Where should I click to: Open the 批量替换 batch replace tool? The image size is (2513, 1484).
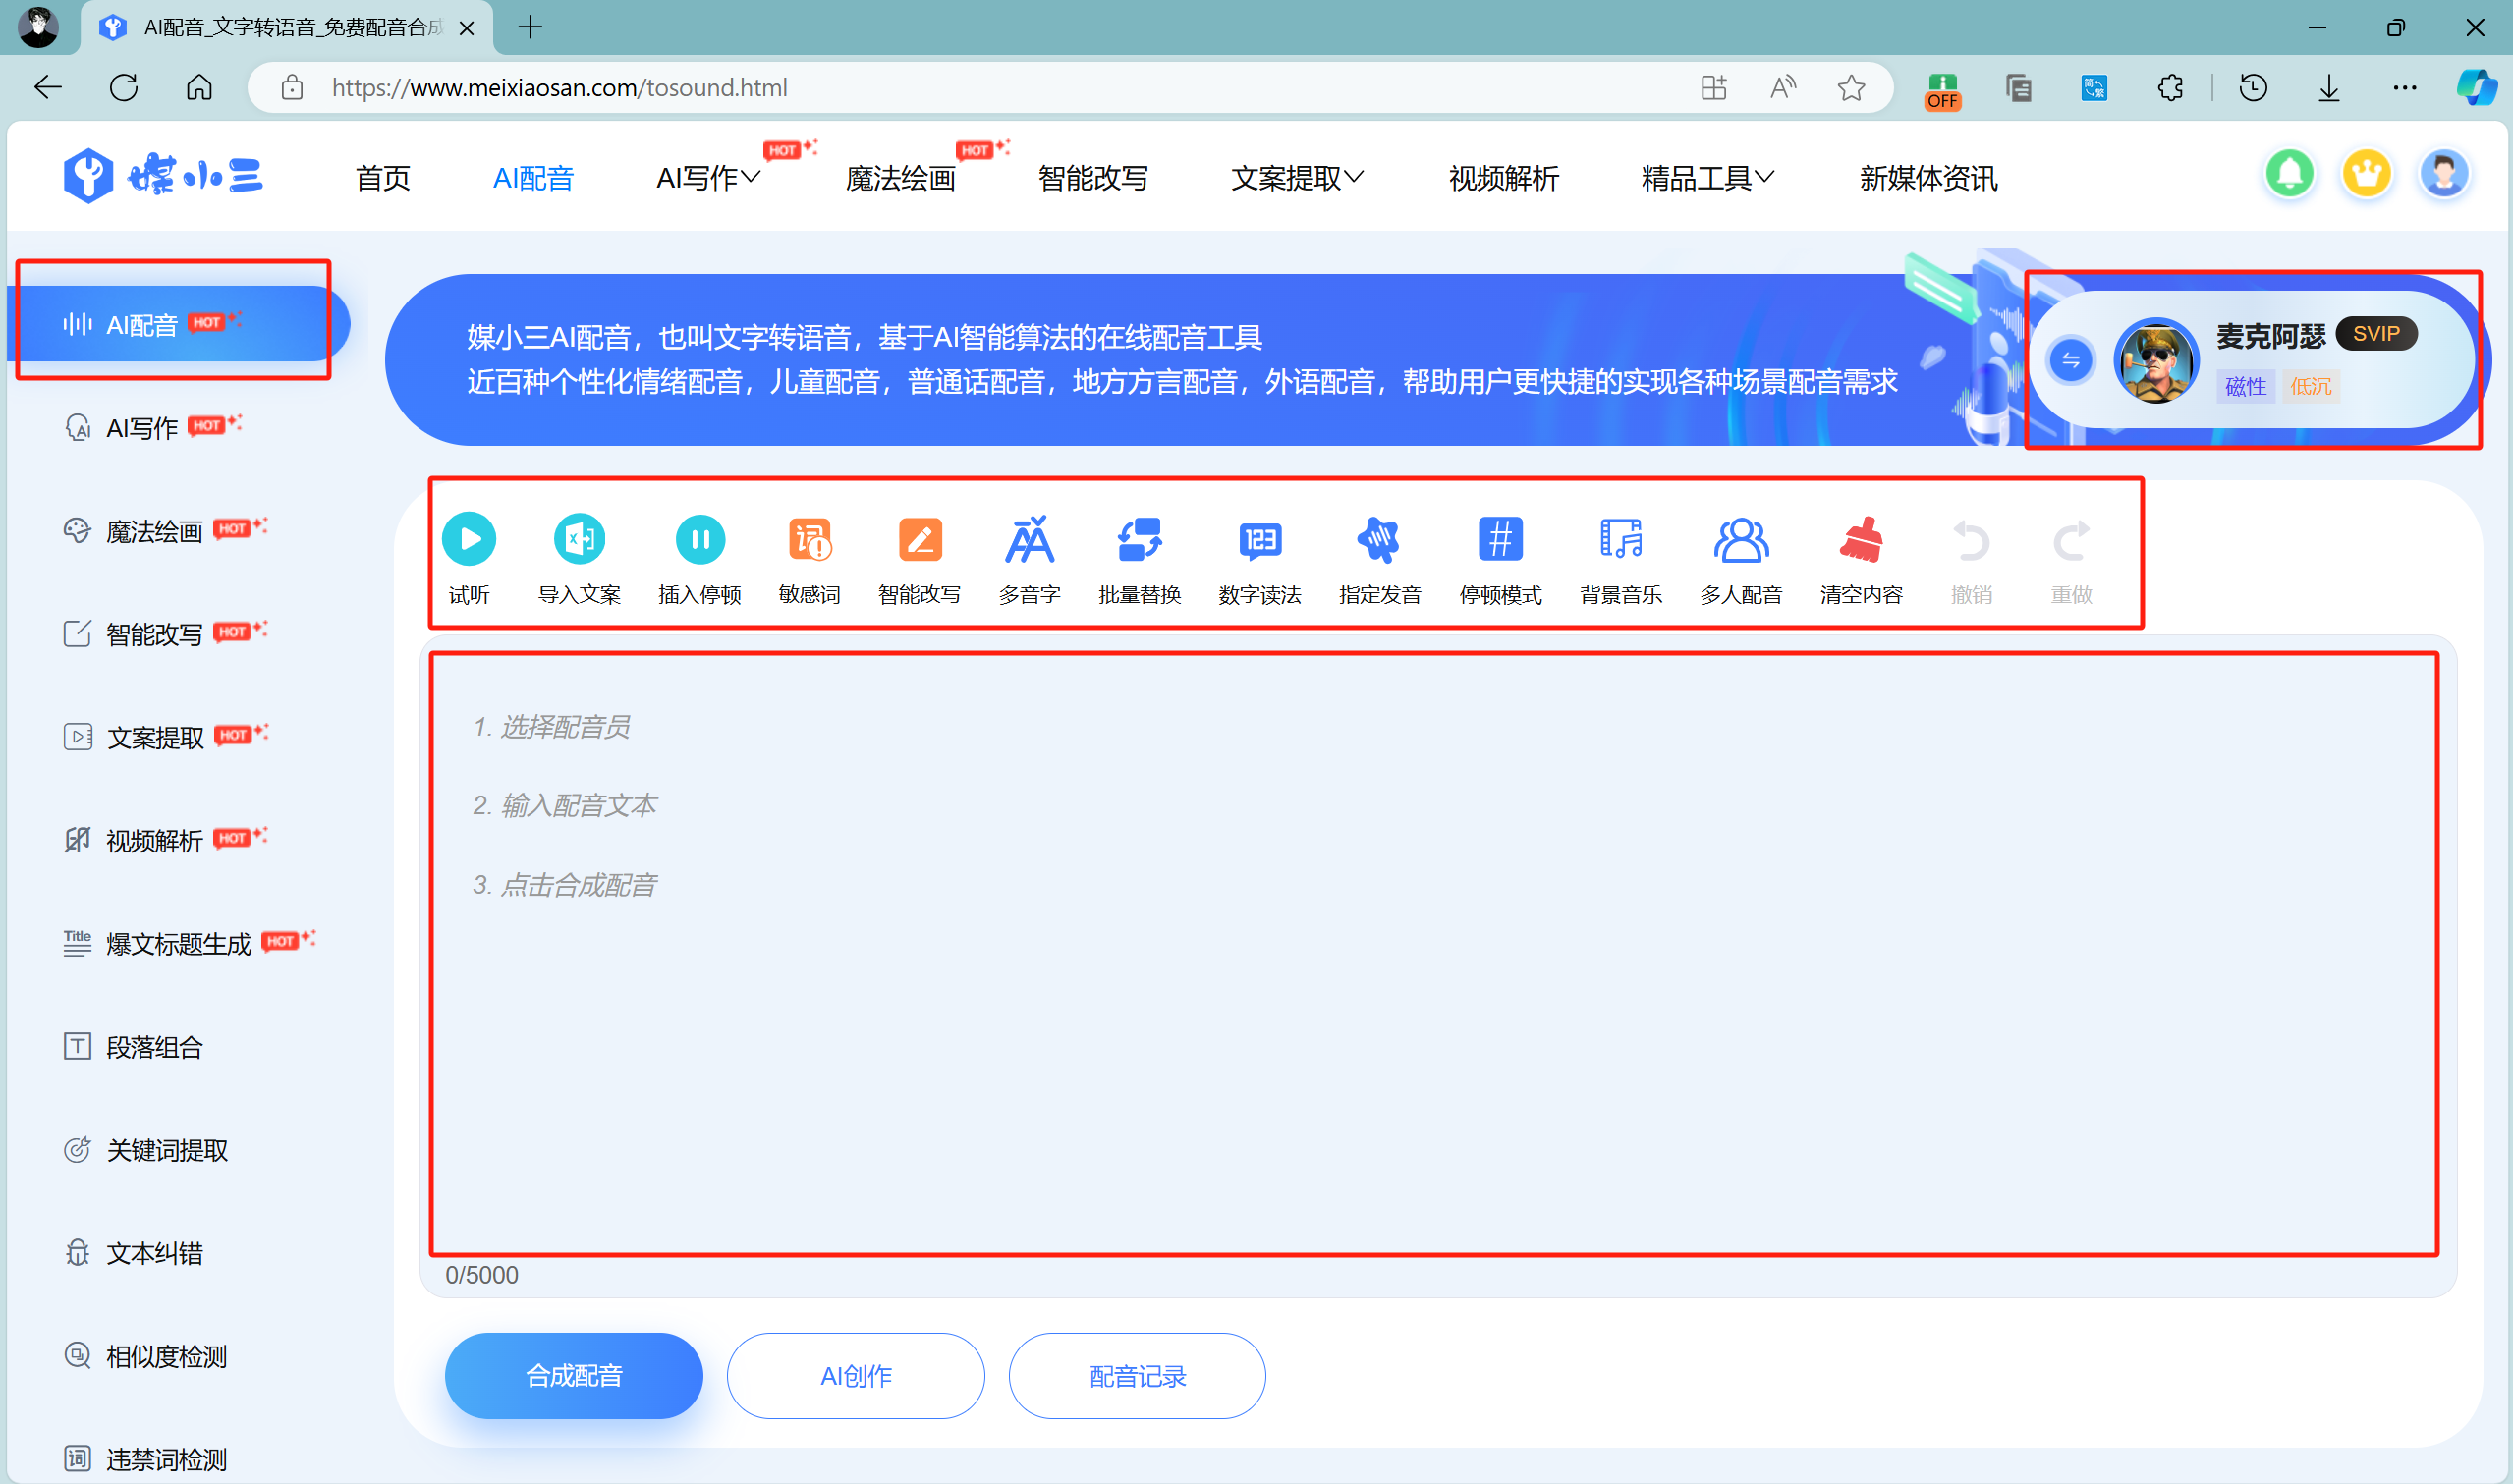tap(1139, 540)
